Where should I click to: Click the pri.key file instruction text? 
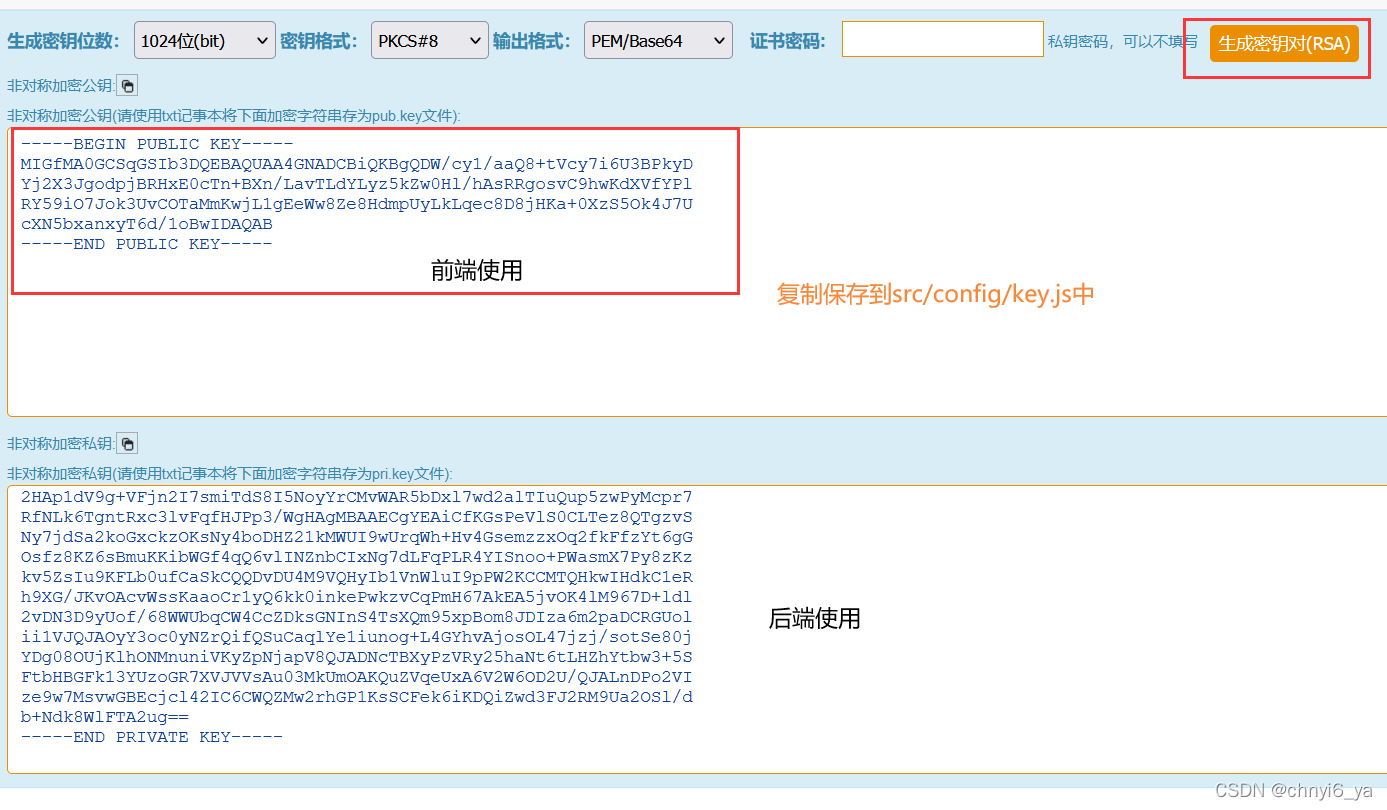pyautogui.click(x=230, y=473)
